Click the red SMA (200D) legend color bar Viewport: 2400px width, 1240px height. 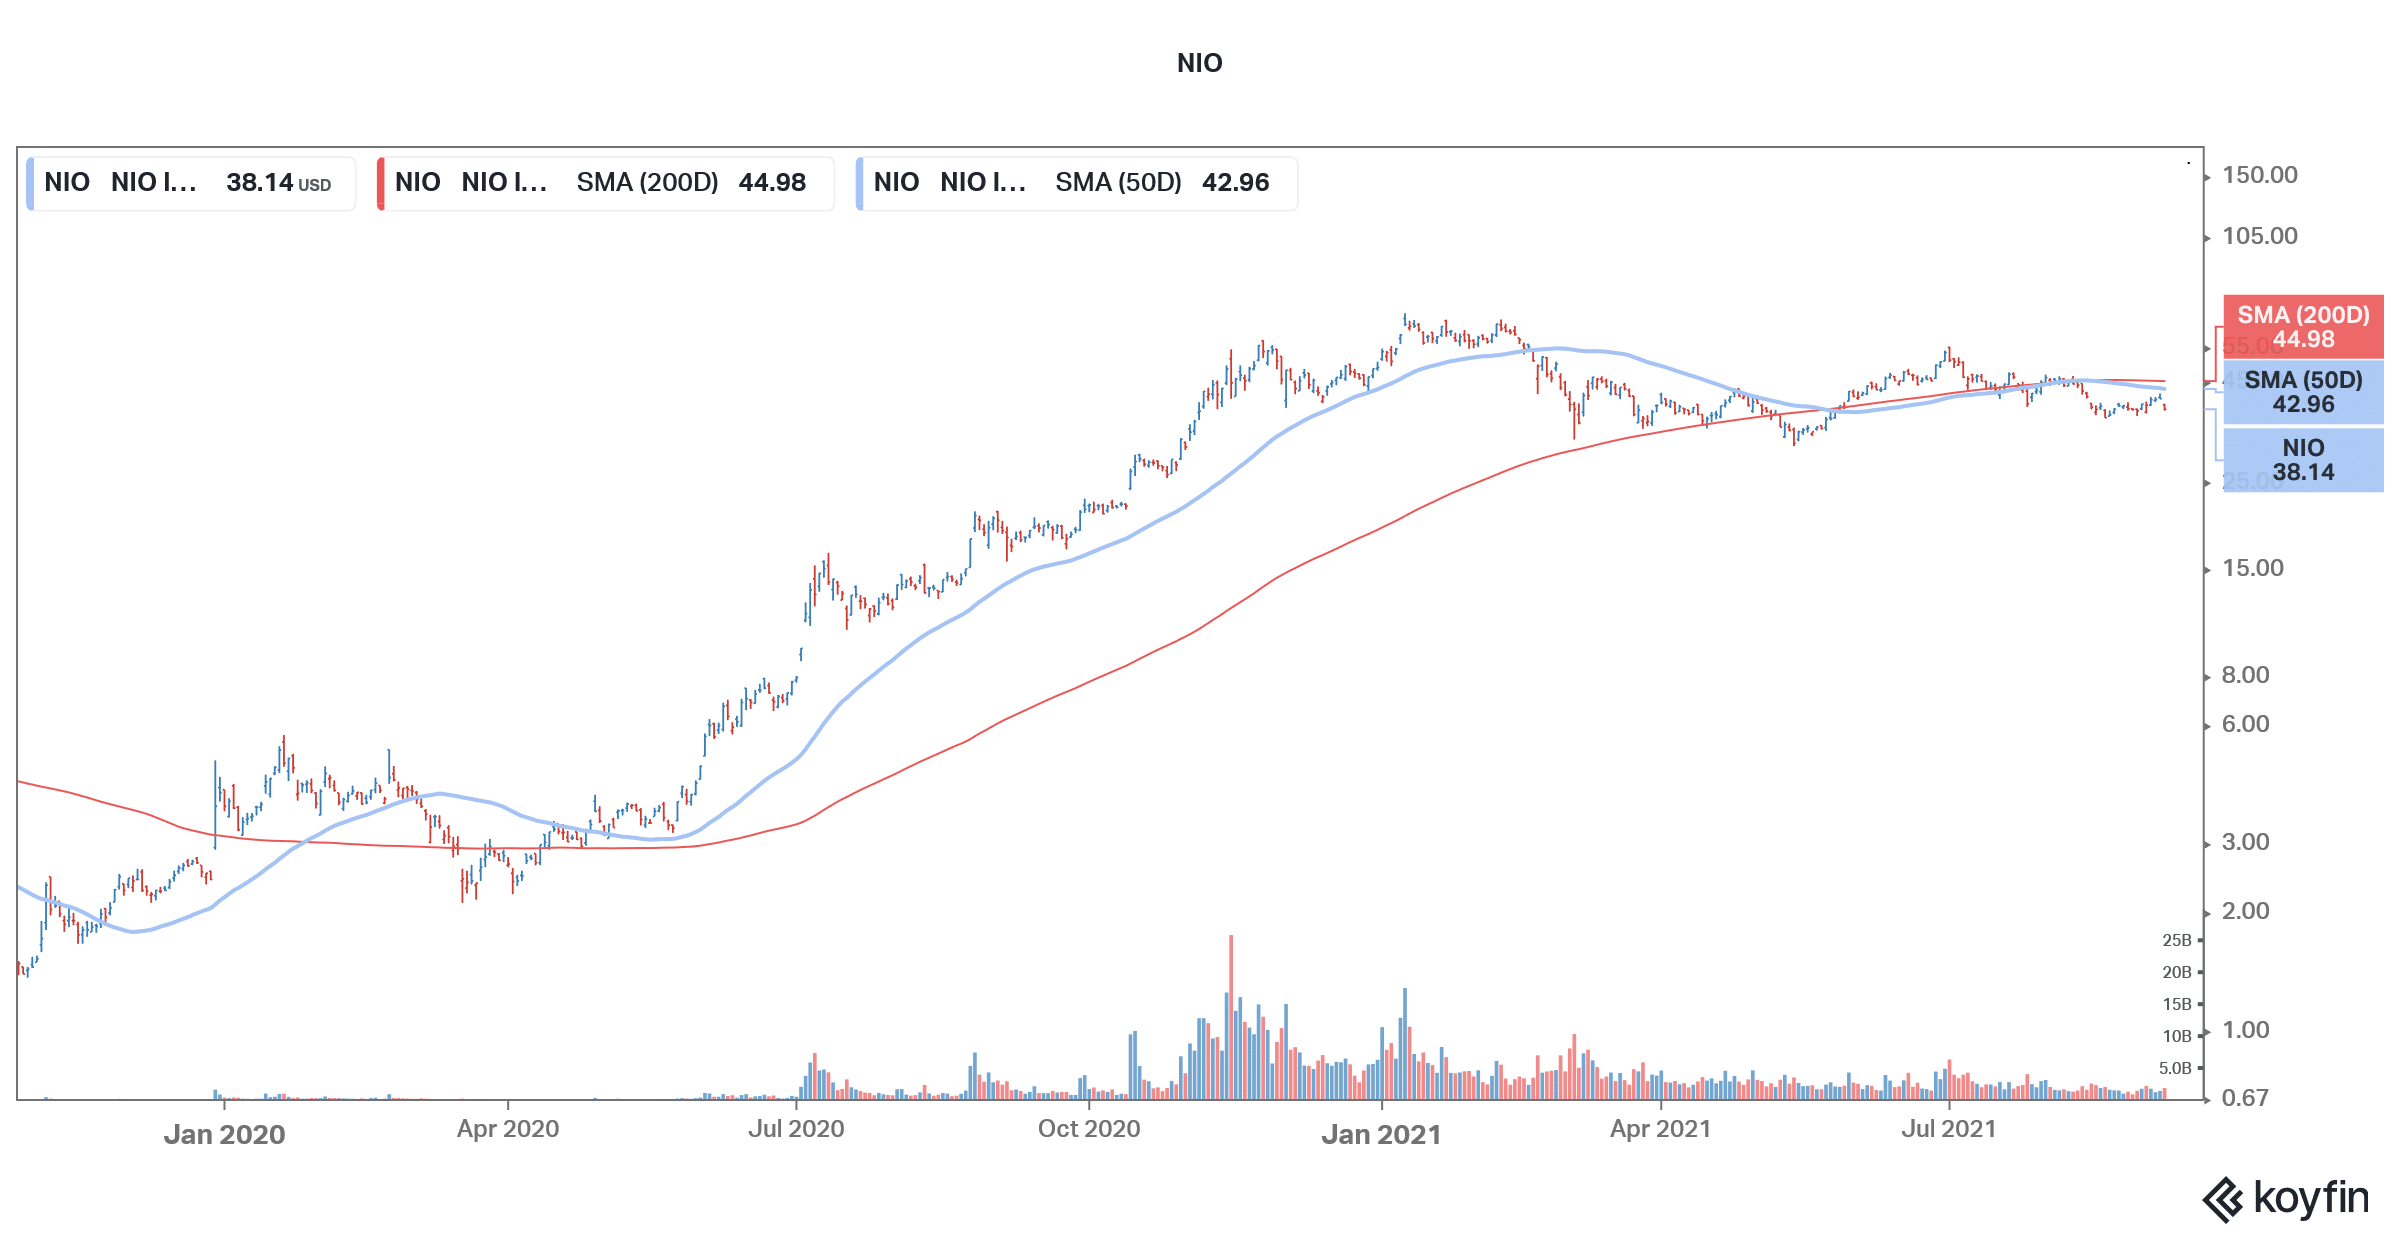click(x=381, y=183)
